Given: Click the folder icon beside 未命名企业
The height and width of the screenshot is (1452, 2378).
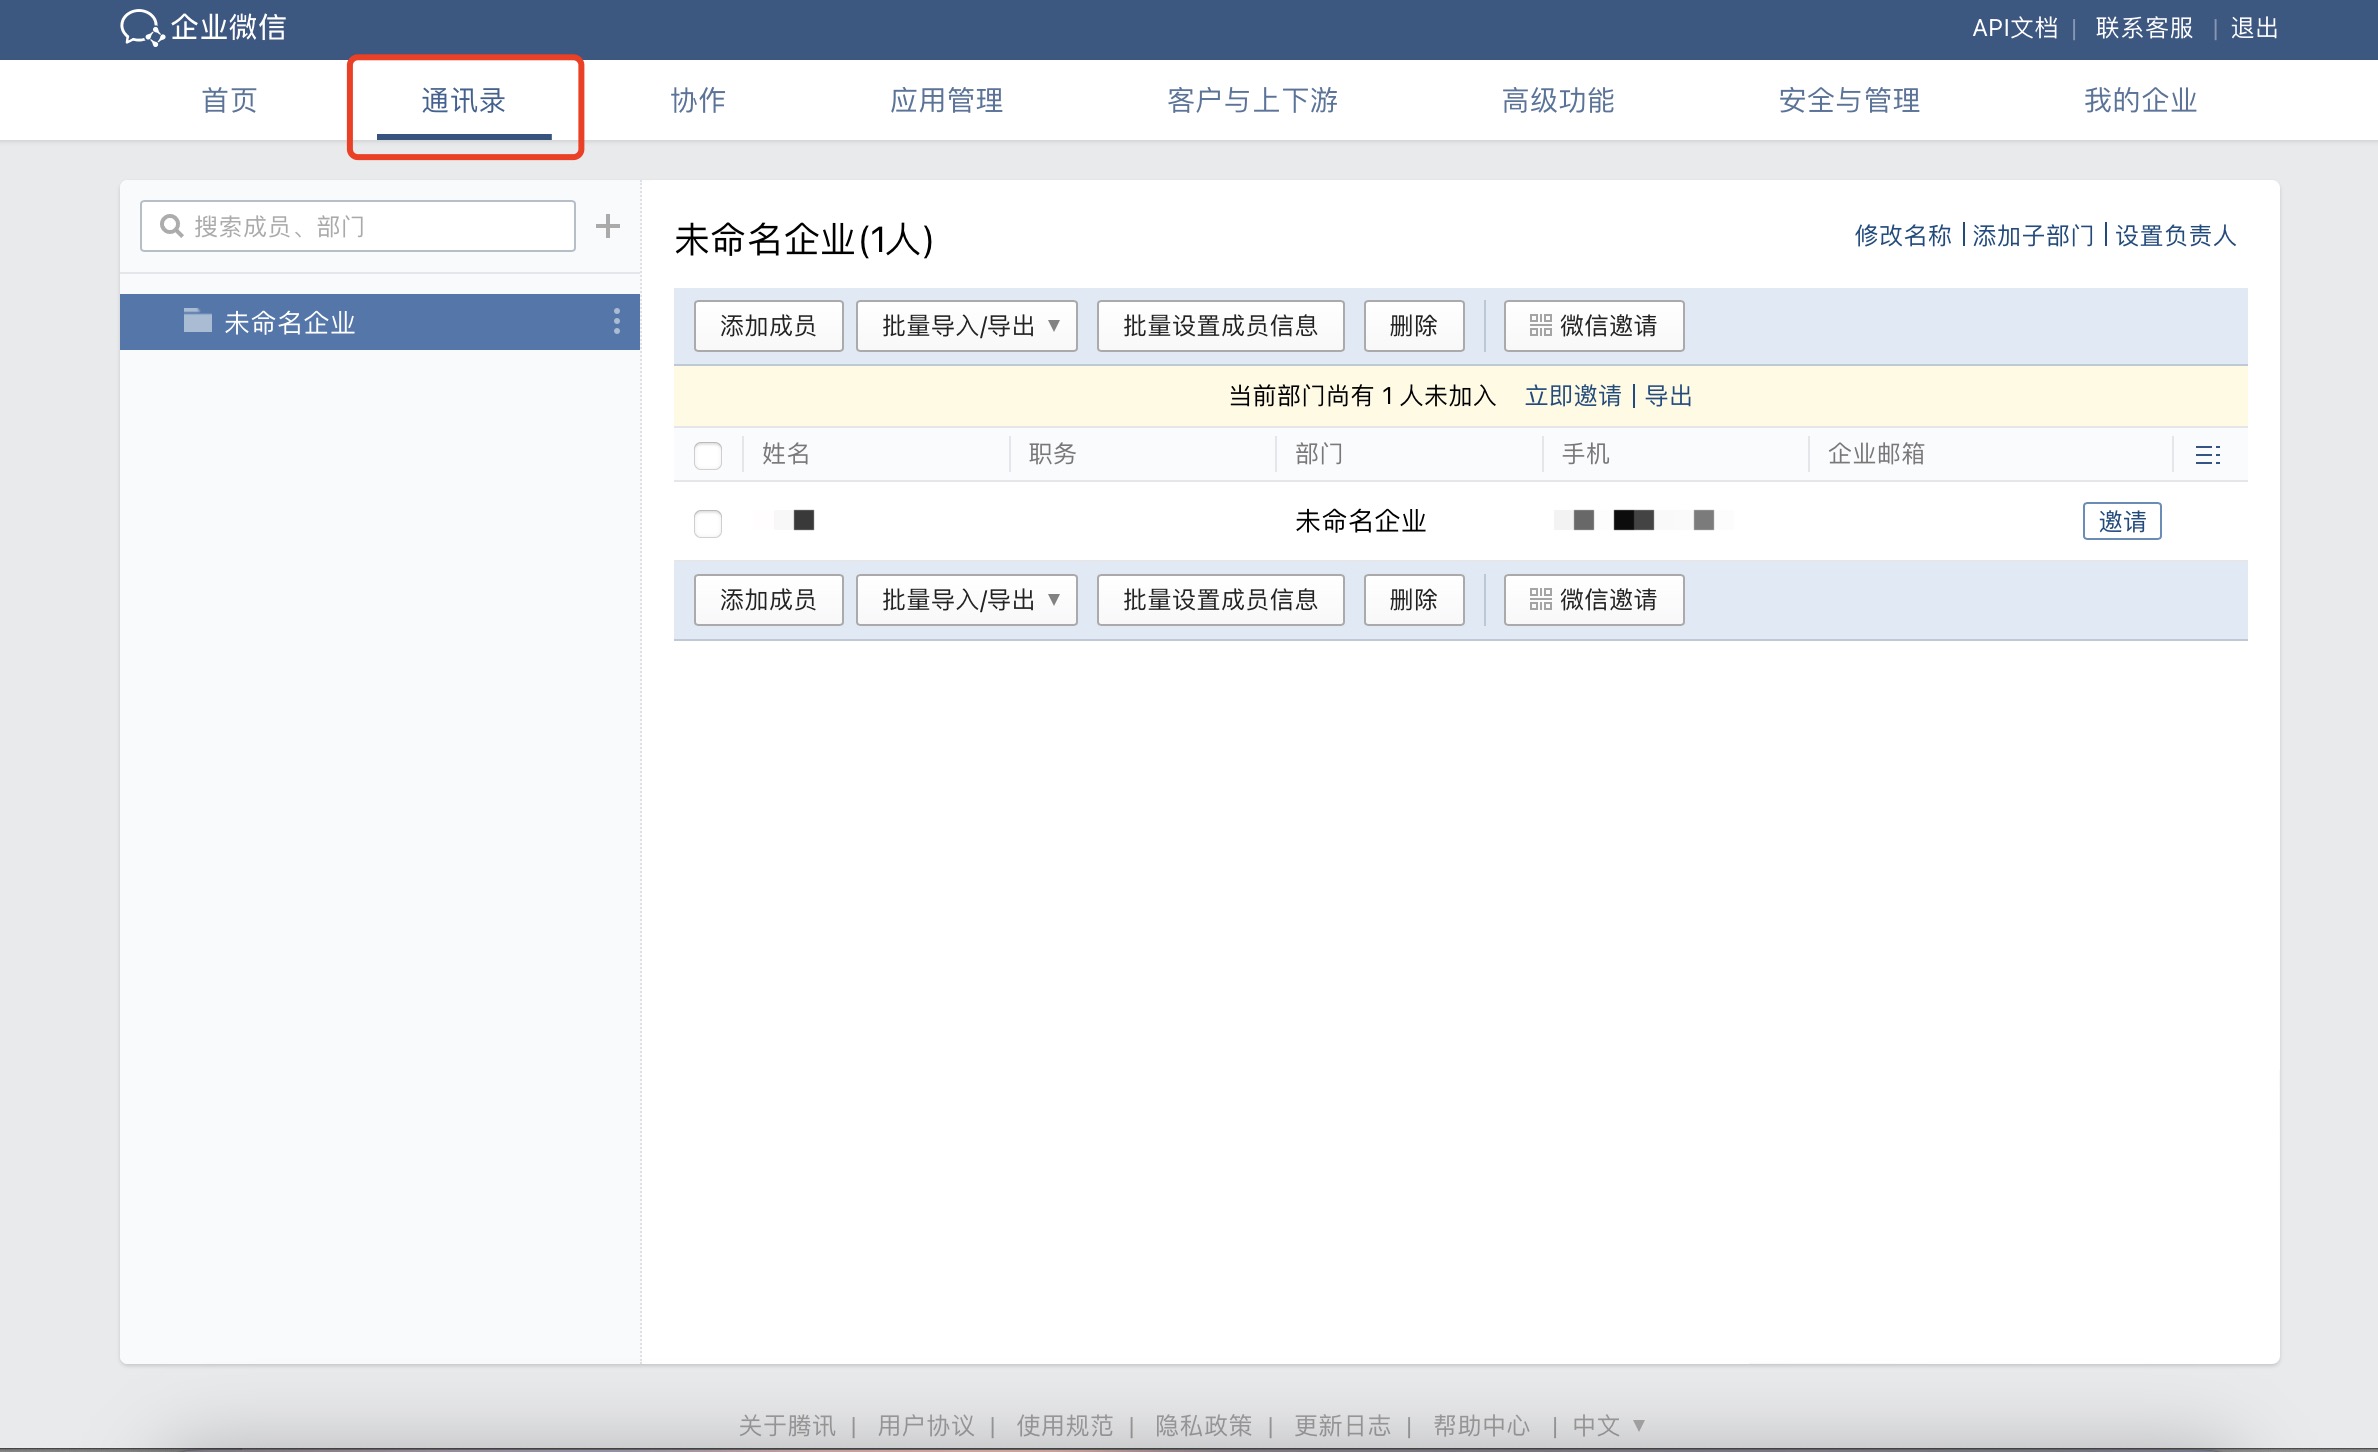Looking at the screenshot, I should tap(196, 321).
